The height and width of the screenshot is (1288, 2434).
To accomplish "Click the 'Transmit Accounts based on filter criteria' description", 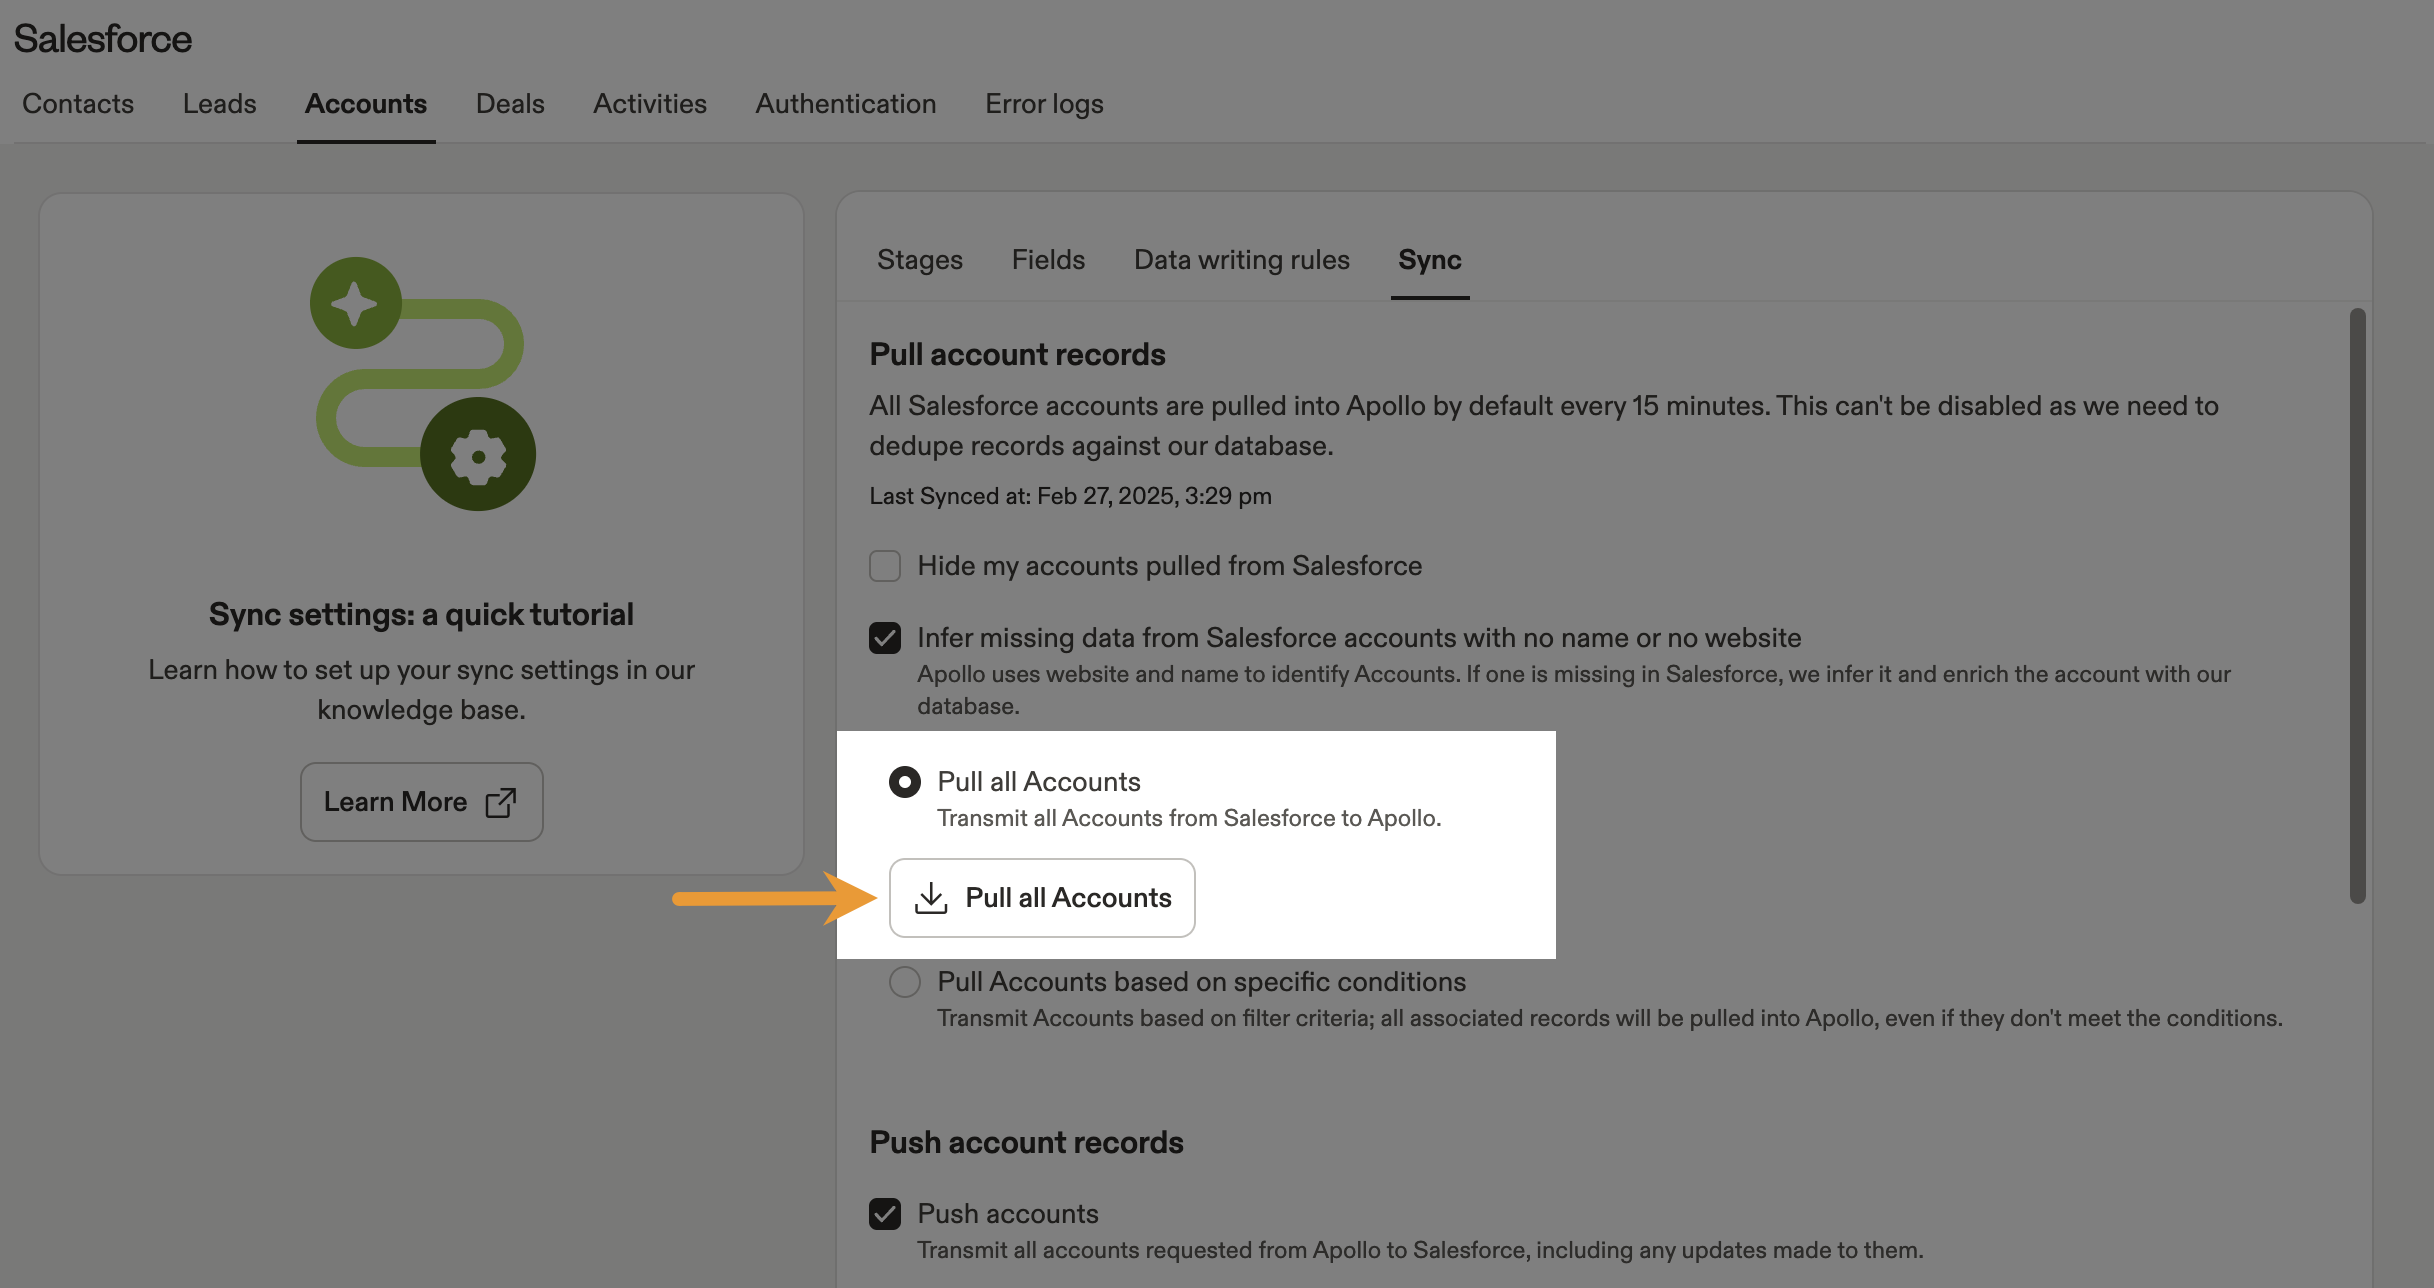I will (1610, 1018).
